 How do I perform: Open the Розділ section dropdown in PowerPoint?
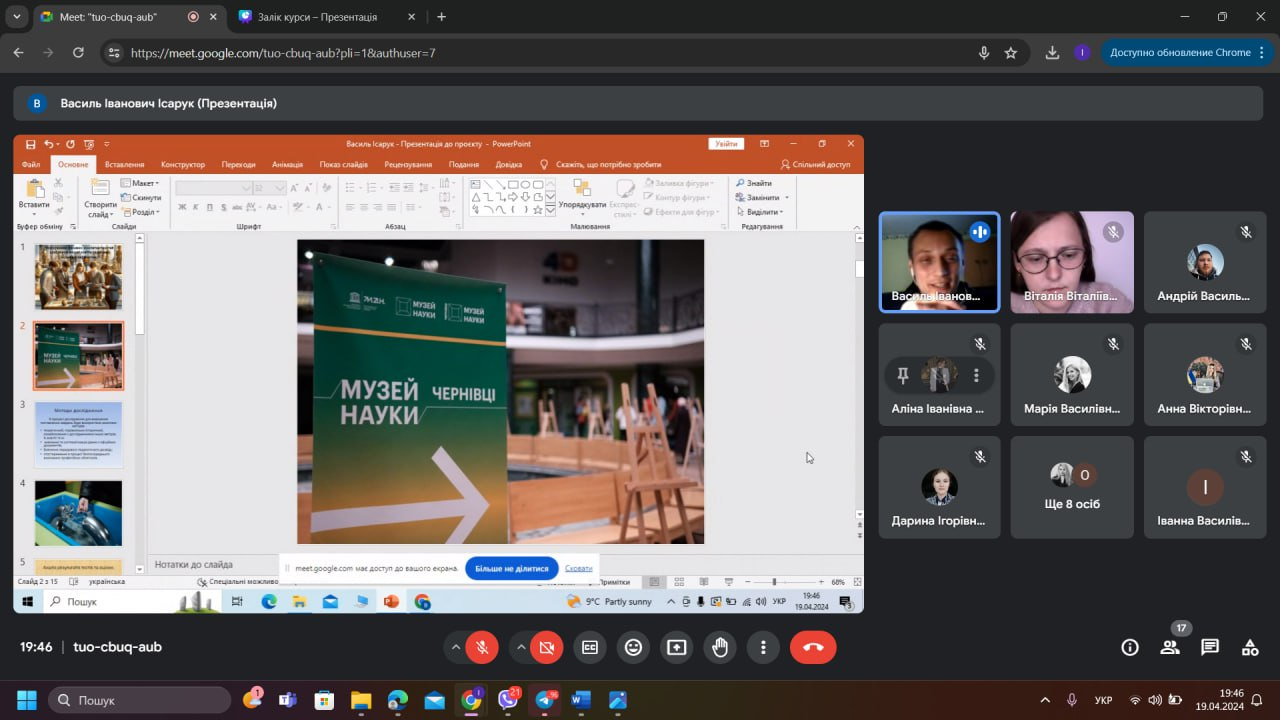pyautogui.click(x=140, y=212)
